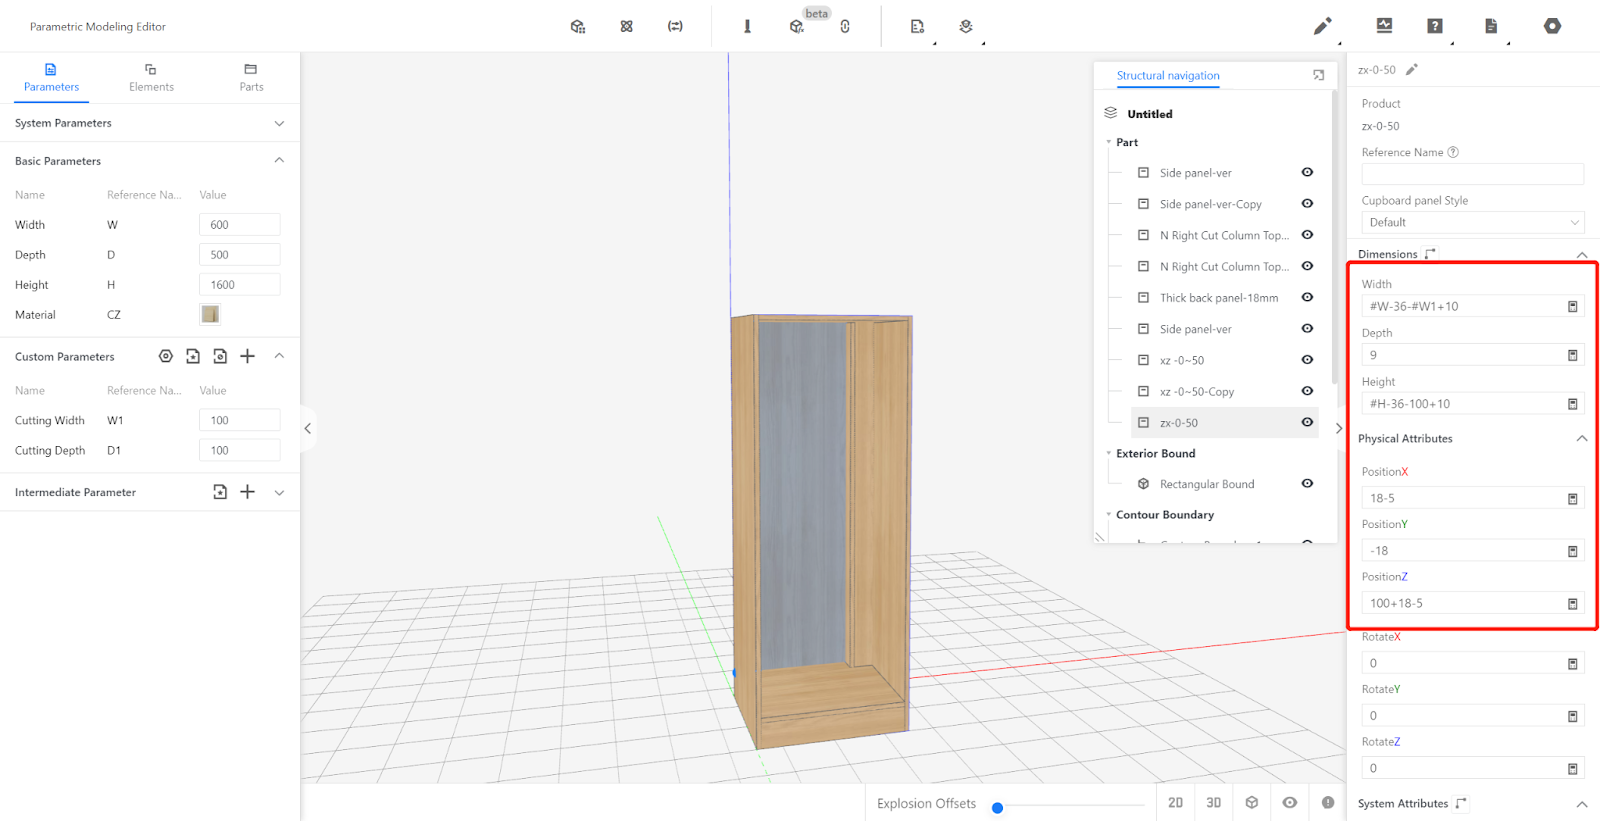Click the edit pencil next to zx-0-50
Image resolution: width=1600 pixels, height=821 pixels.
click(1411, 70)
